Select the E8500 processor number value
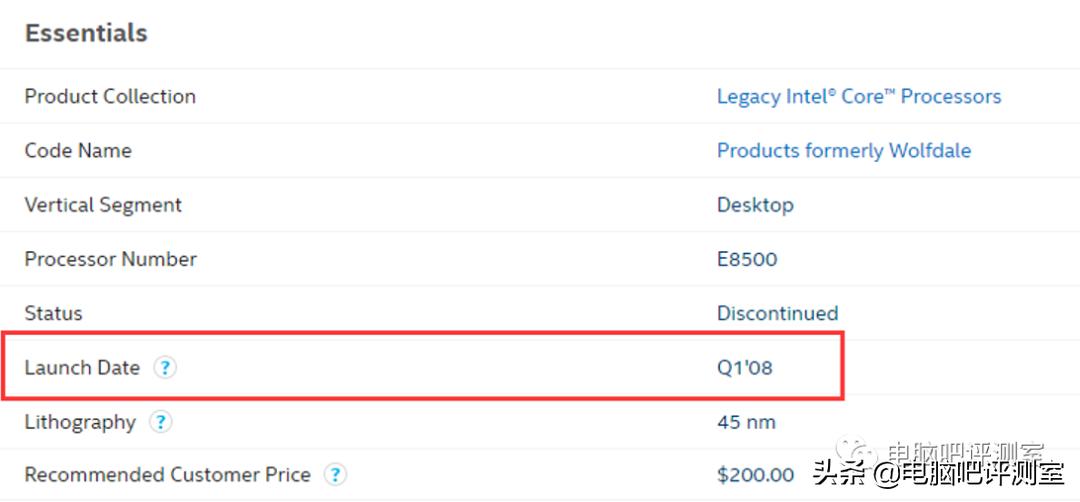The width and height of the screenshot is (1080, 502). click(x=747, y=259)
